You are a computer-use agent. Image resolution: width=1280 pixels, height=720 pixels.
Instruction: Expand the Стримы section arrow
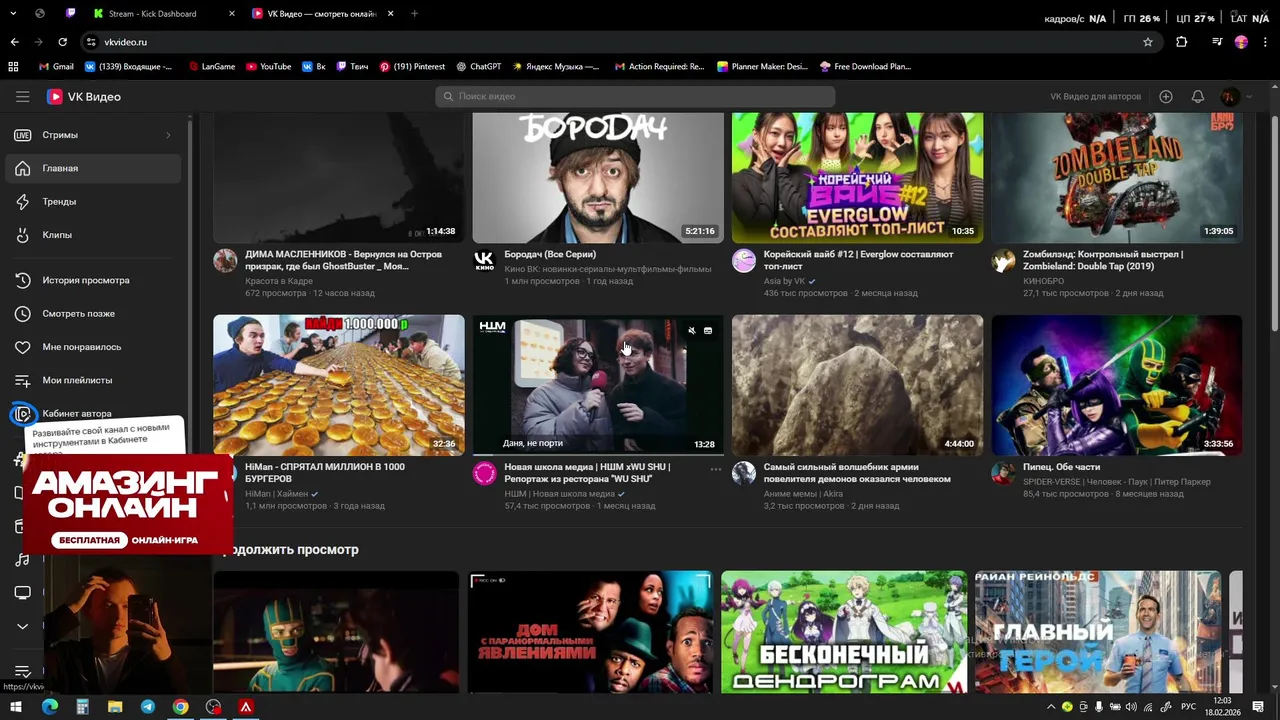pos(168,135)
